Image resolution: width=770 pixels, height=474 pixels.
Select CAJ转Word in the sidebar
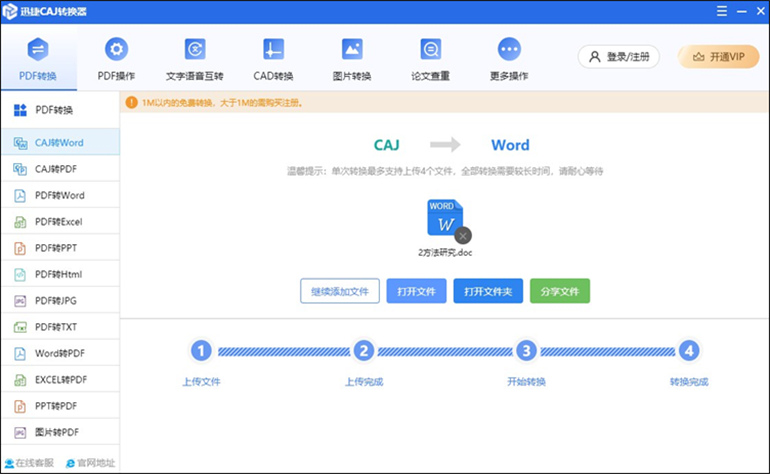click(x=60, y=142)
